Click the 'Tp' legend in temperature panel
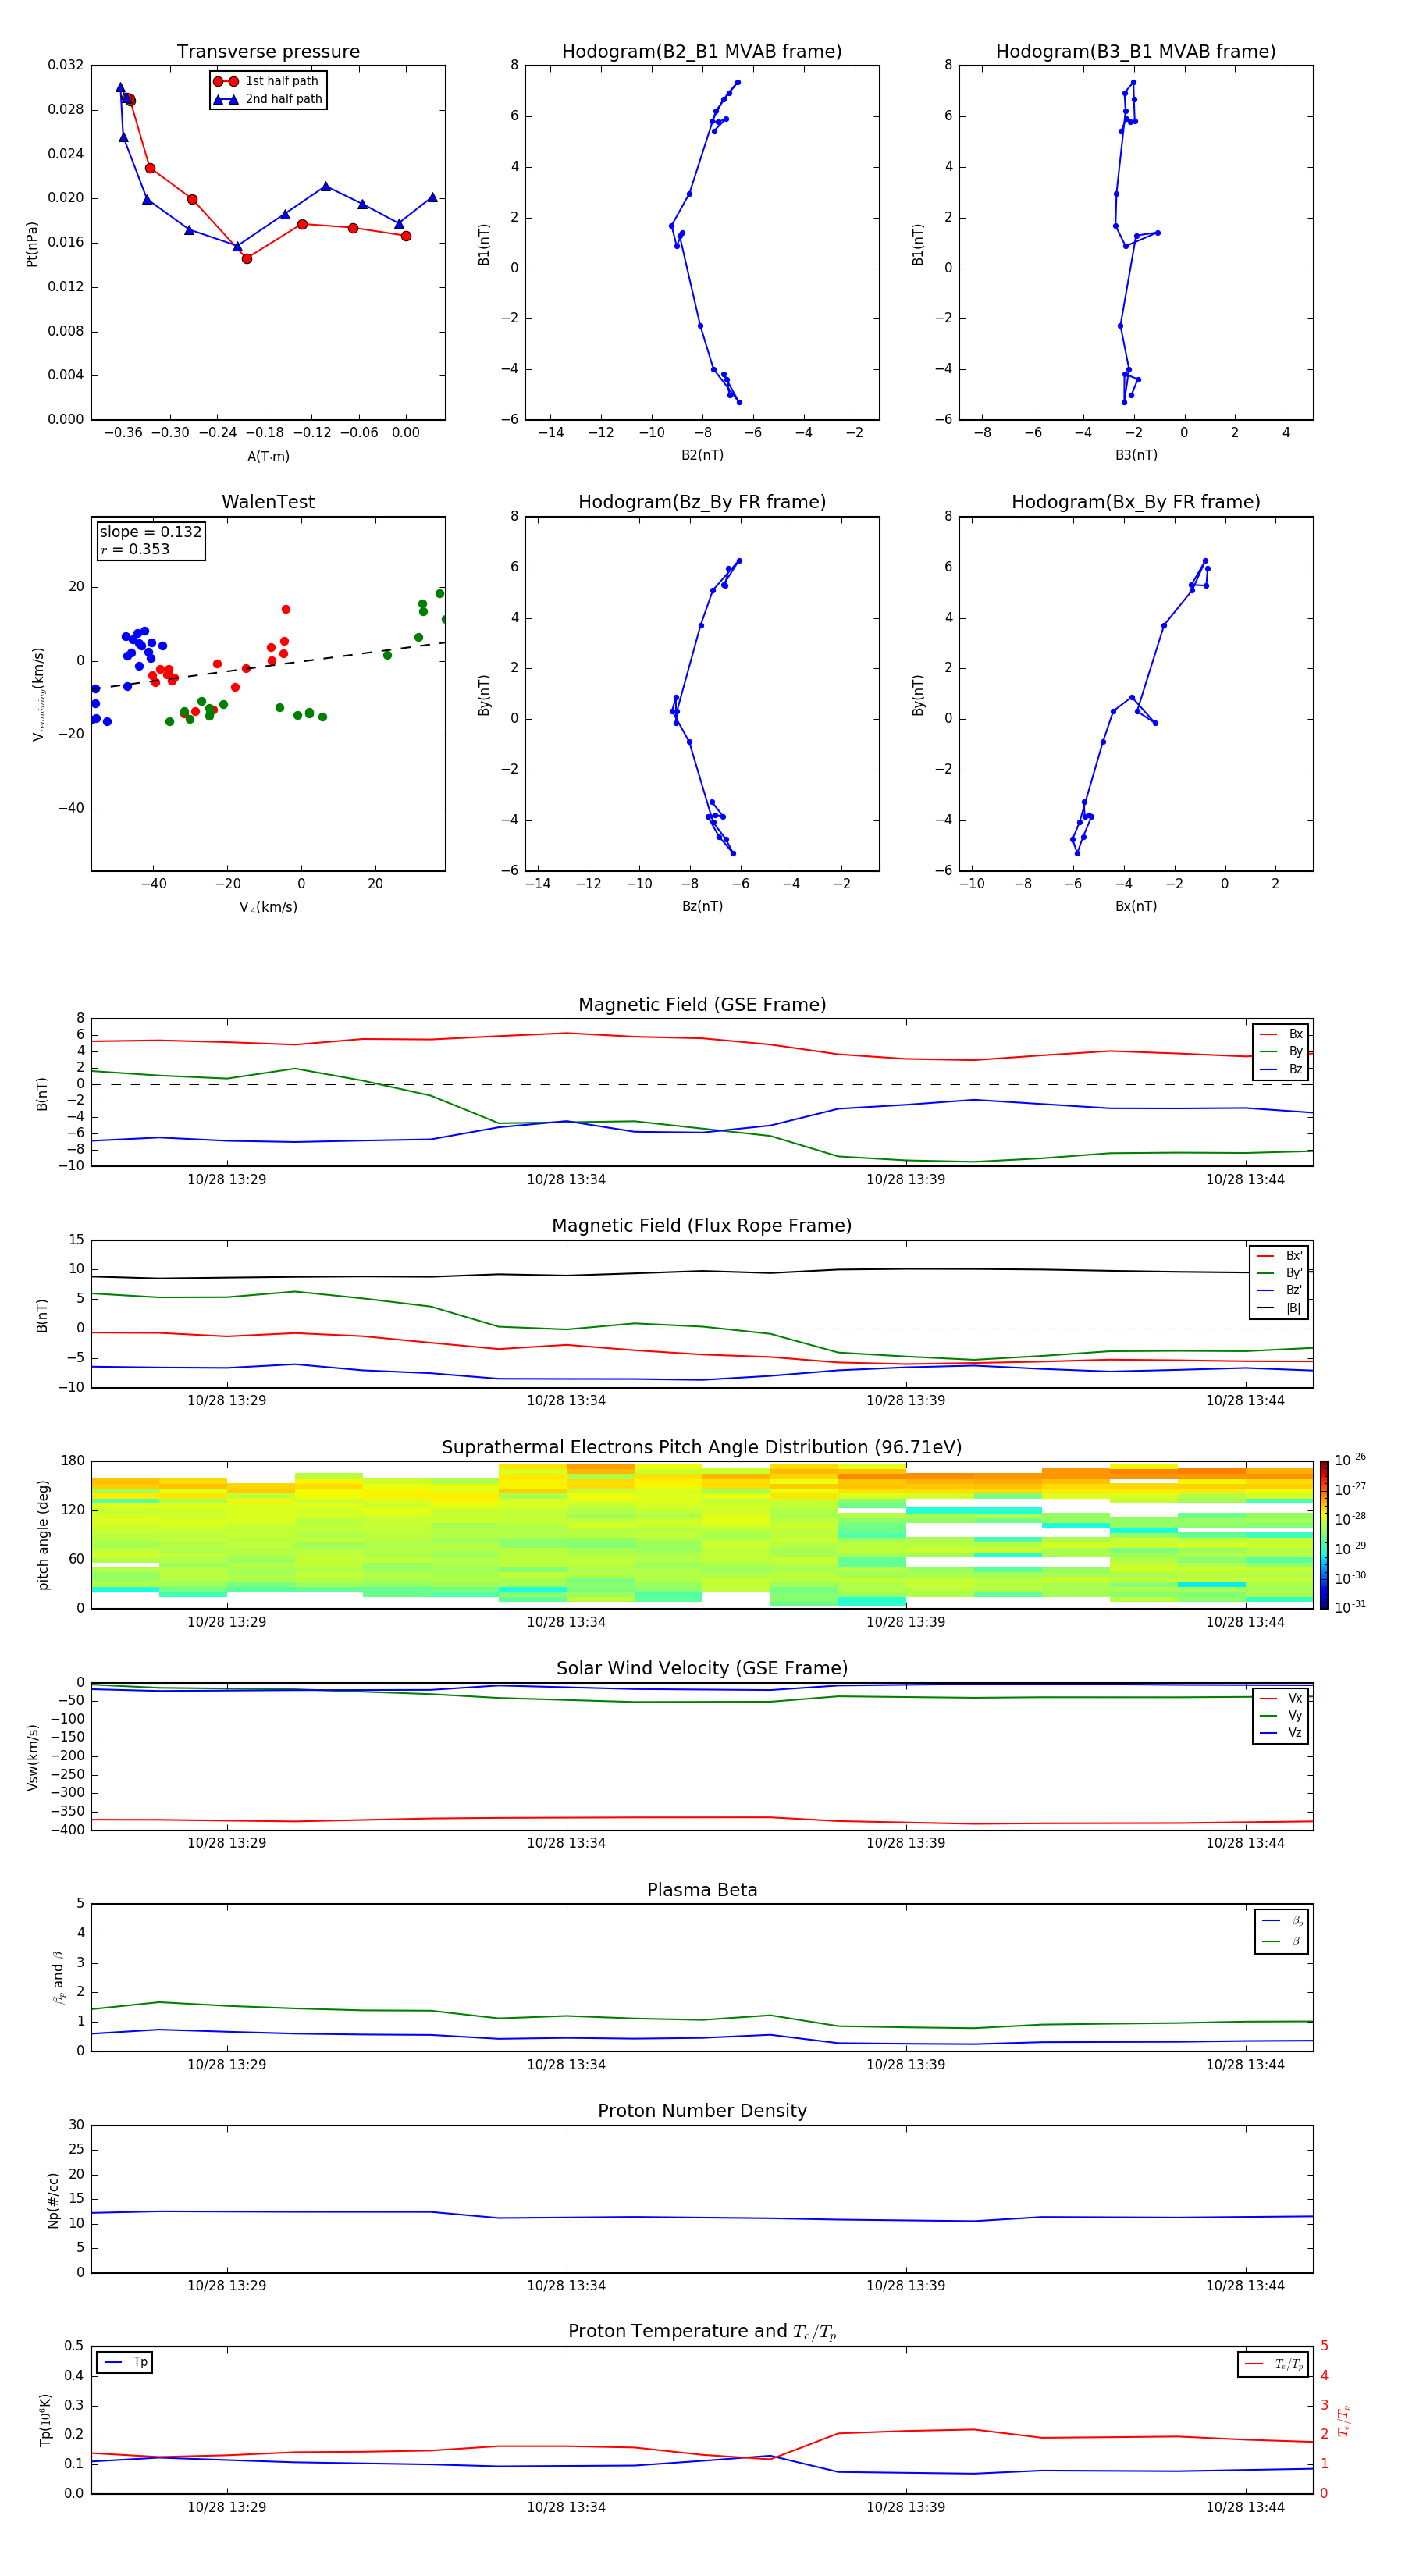1405x2576 pixels. pos(125,2362)
